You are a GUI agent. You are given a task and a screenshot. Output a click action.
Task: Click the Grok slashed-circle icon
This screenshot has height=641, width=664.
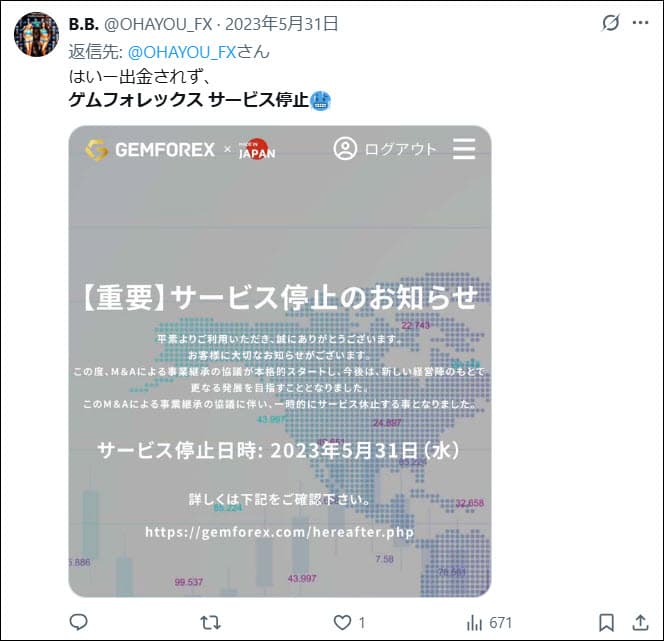click(610, 22)
